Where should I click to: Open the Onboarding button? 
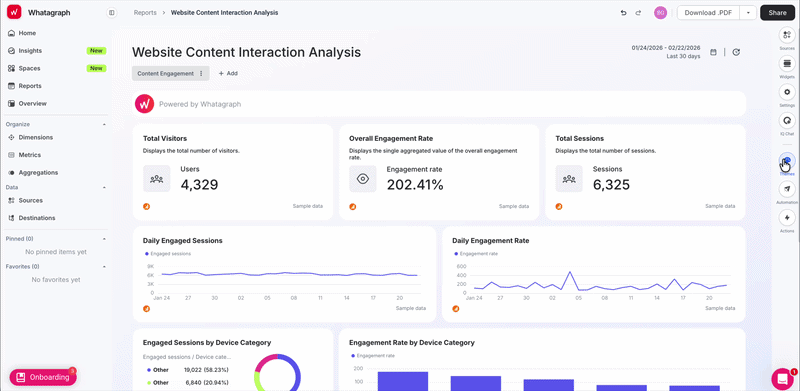click(x=43, y=377)
